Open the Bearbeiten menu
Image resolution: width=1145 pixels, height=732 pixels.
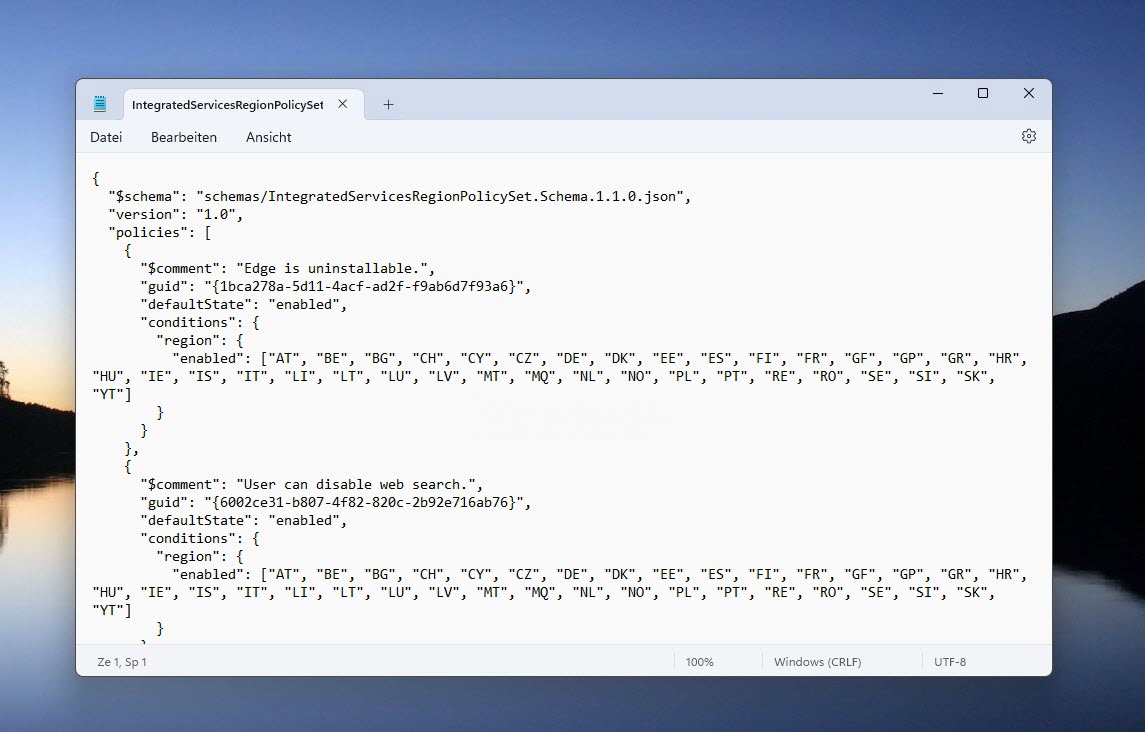point(184,137)
